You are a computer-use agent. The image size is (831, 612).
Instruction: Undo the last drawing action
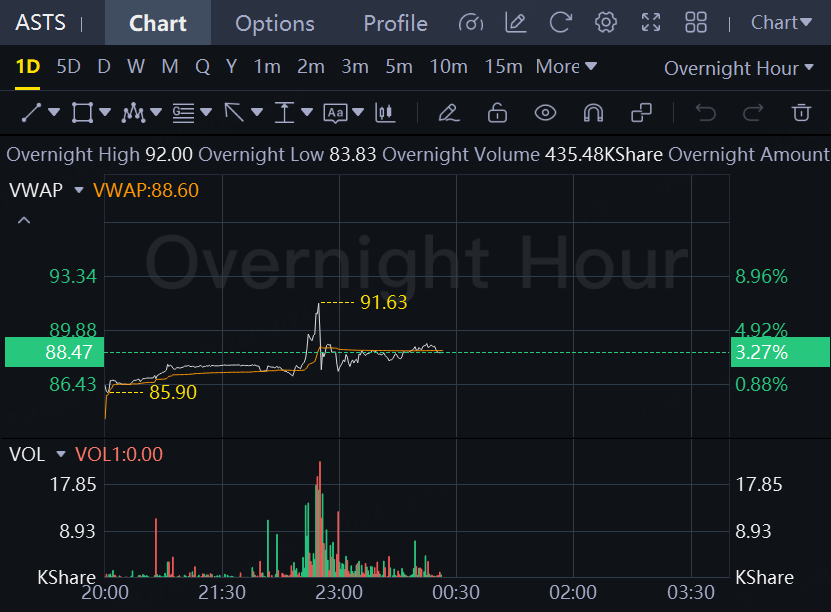pos(705,112)
